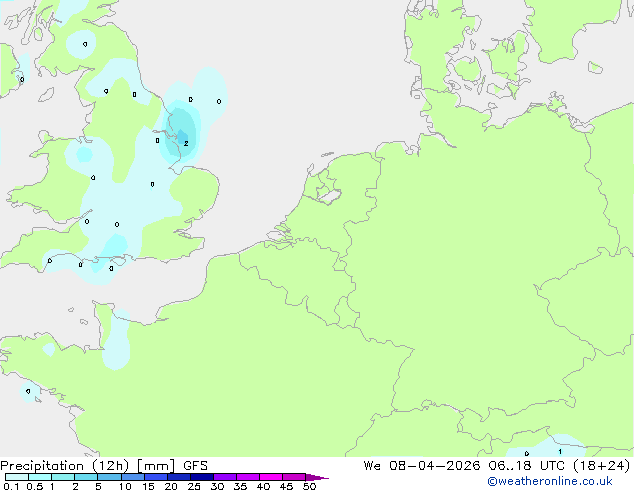This screenshot has width=634, height=490.
Task: Select the 5 to 10 mm legend swatch
Action: point(109,477)
